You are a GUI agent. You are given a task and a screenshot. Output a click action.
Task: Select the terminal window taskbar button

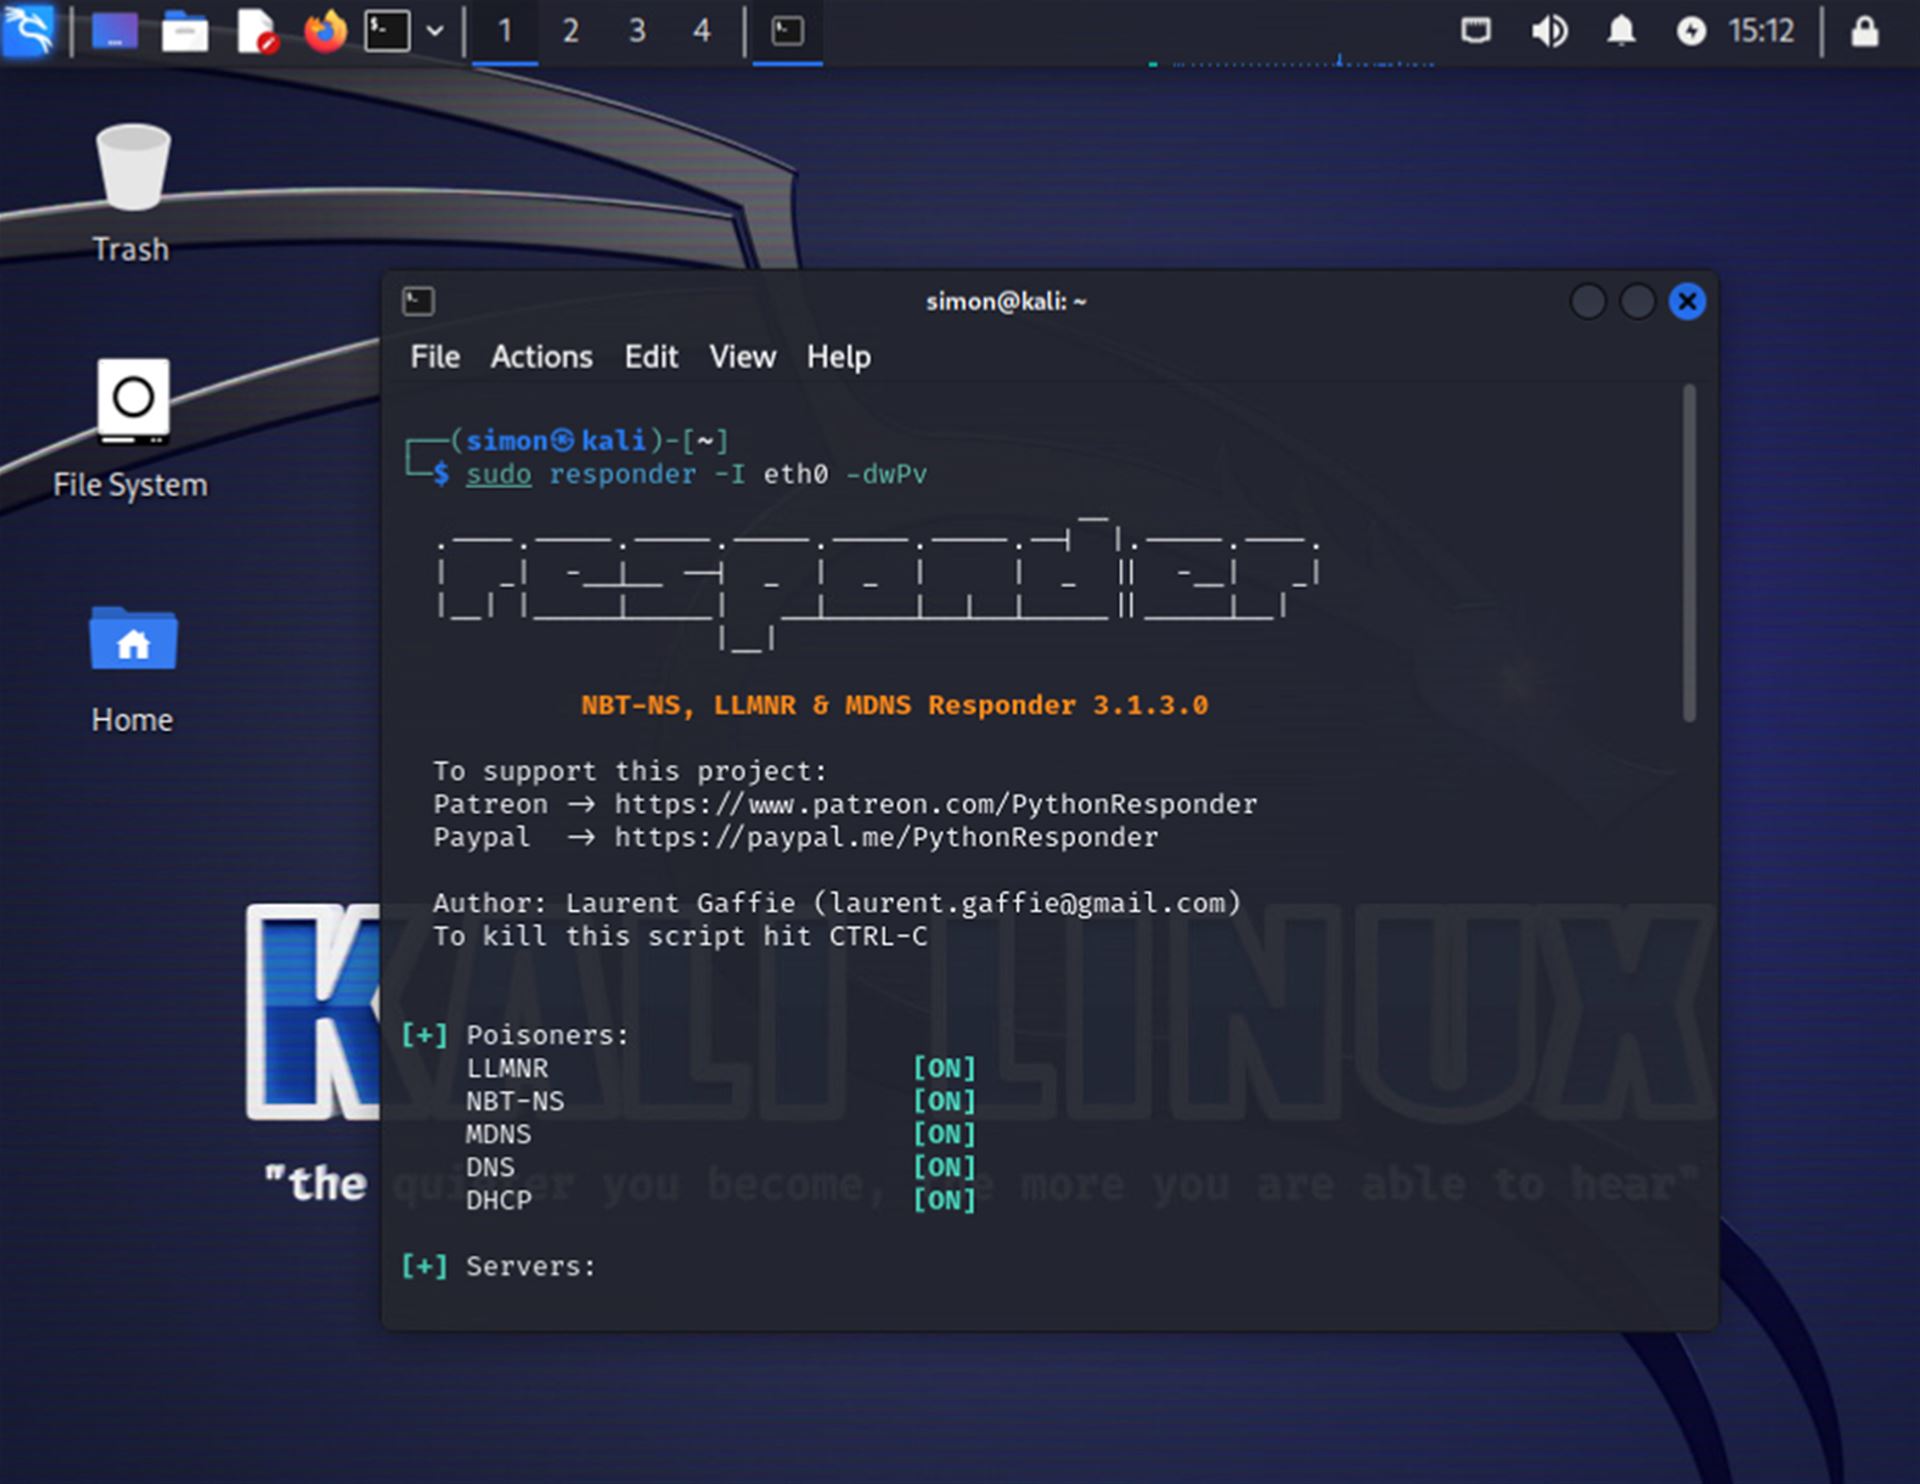788,31
